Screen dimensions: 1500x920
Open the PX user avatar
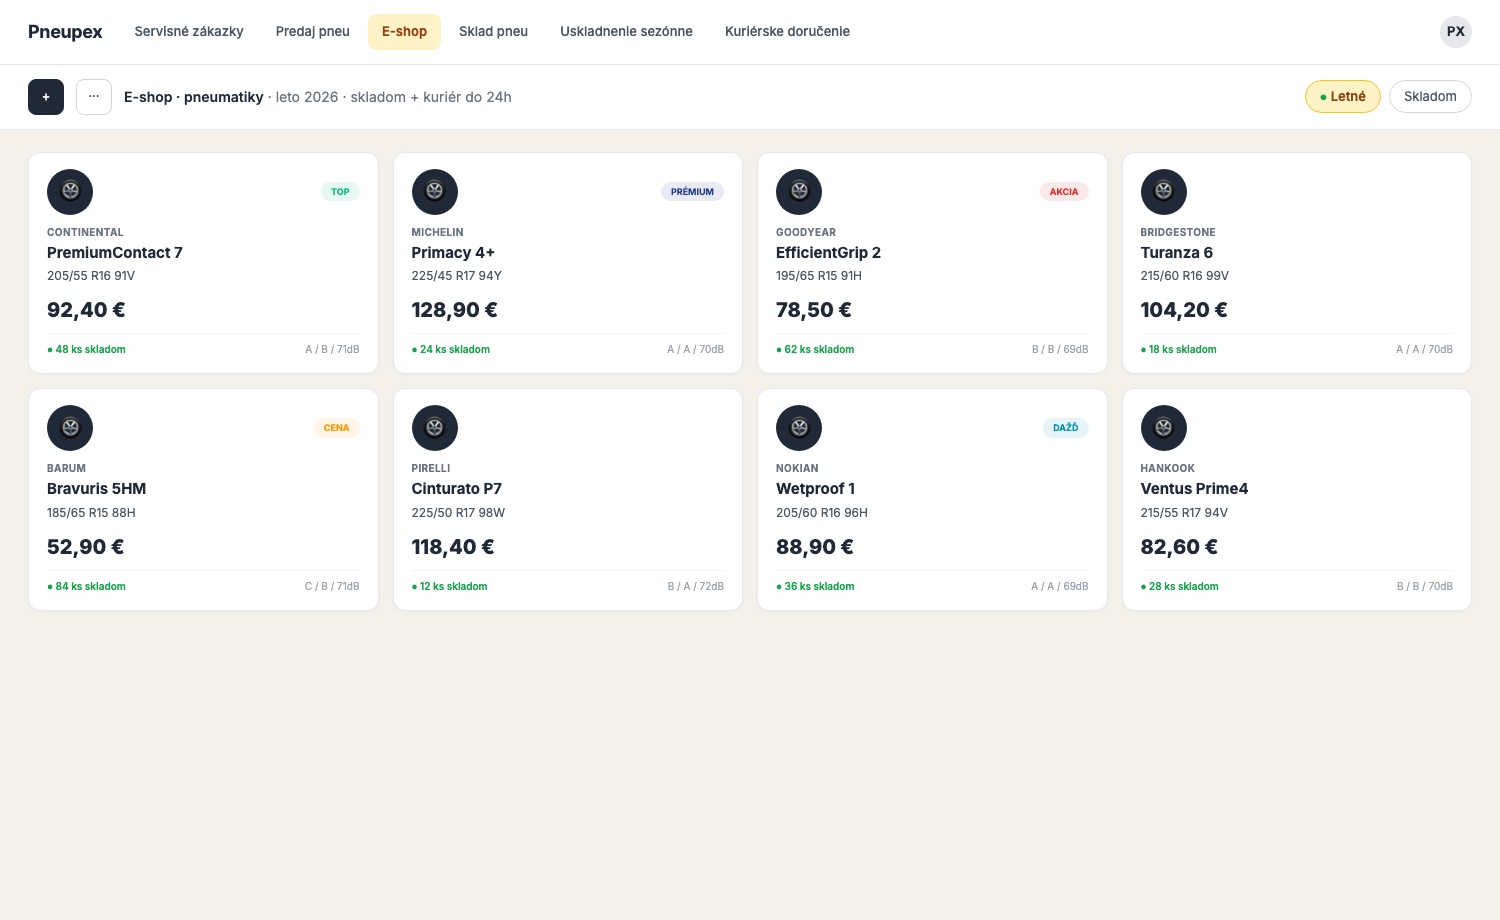pyautogui.click(x=1456, y=32)
